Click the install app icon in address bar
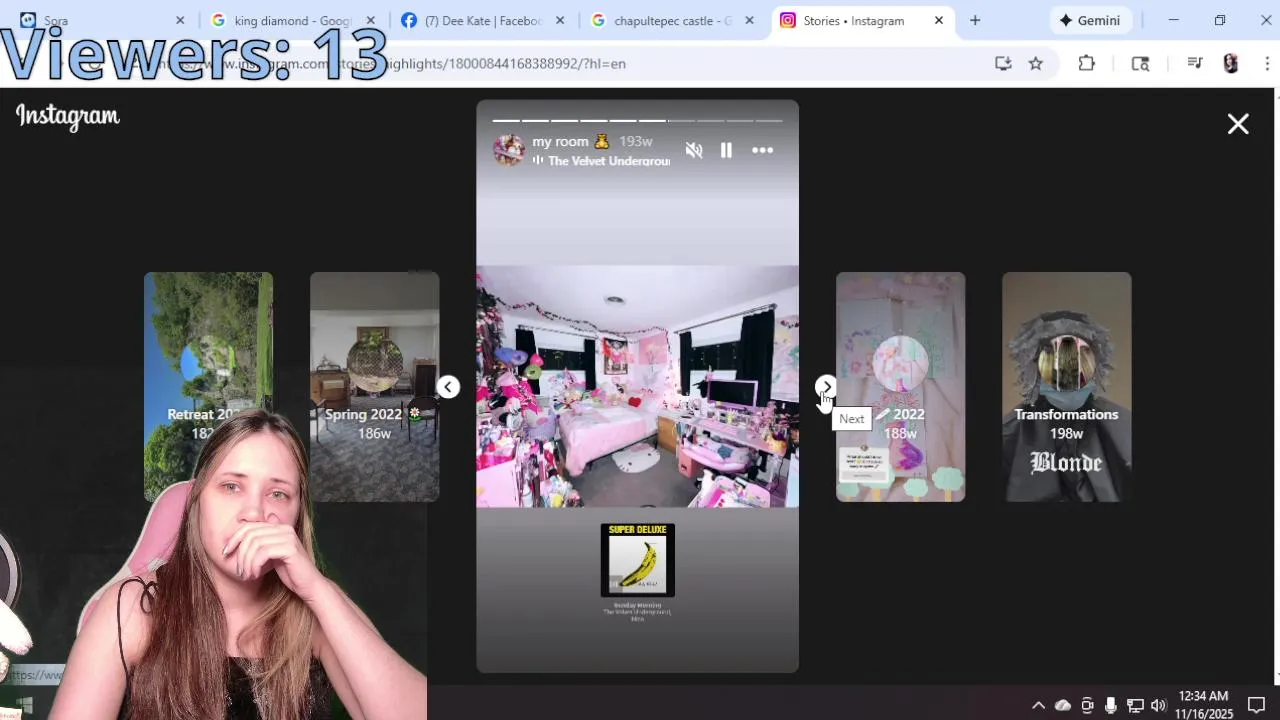Viewport: 1280px width, 720px height. pos(1003,63)
